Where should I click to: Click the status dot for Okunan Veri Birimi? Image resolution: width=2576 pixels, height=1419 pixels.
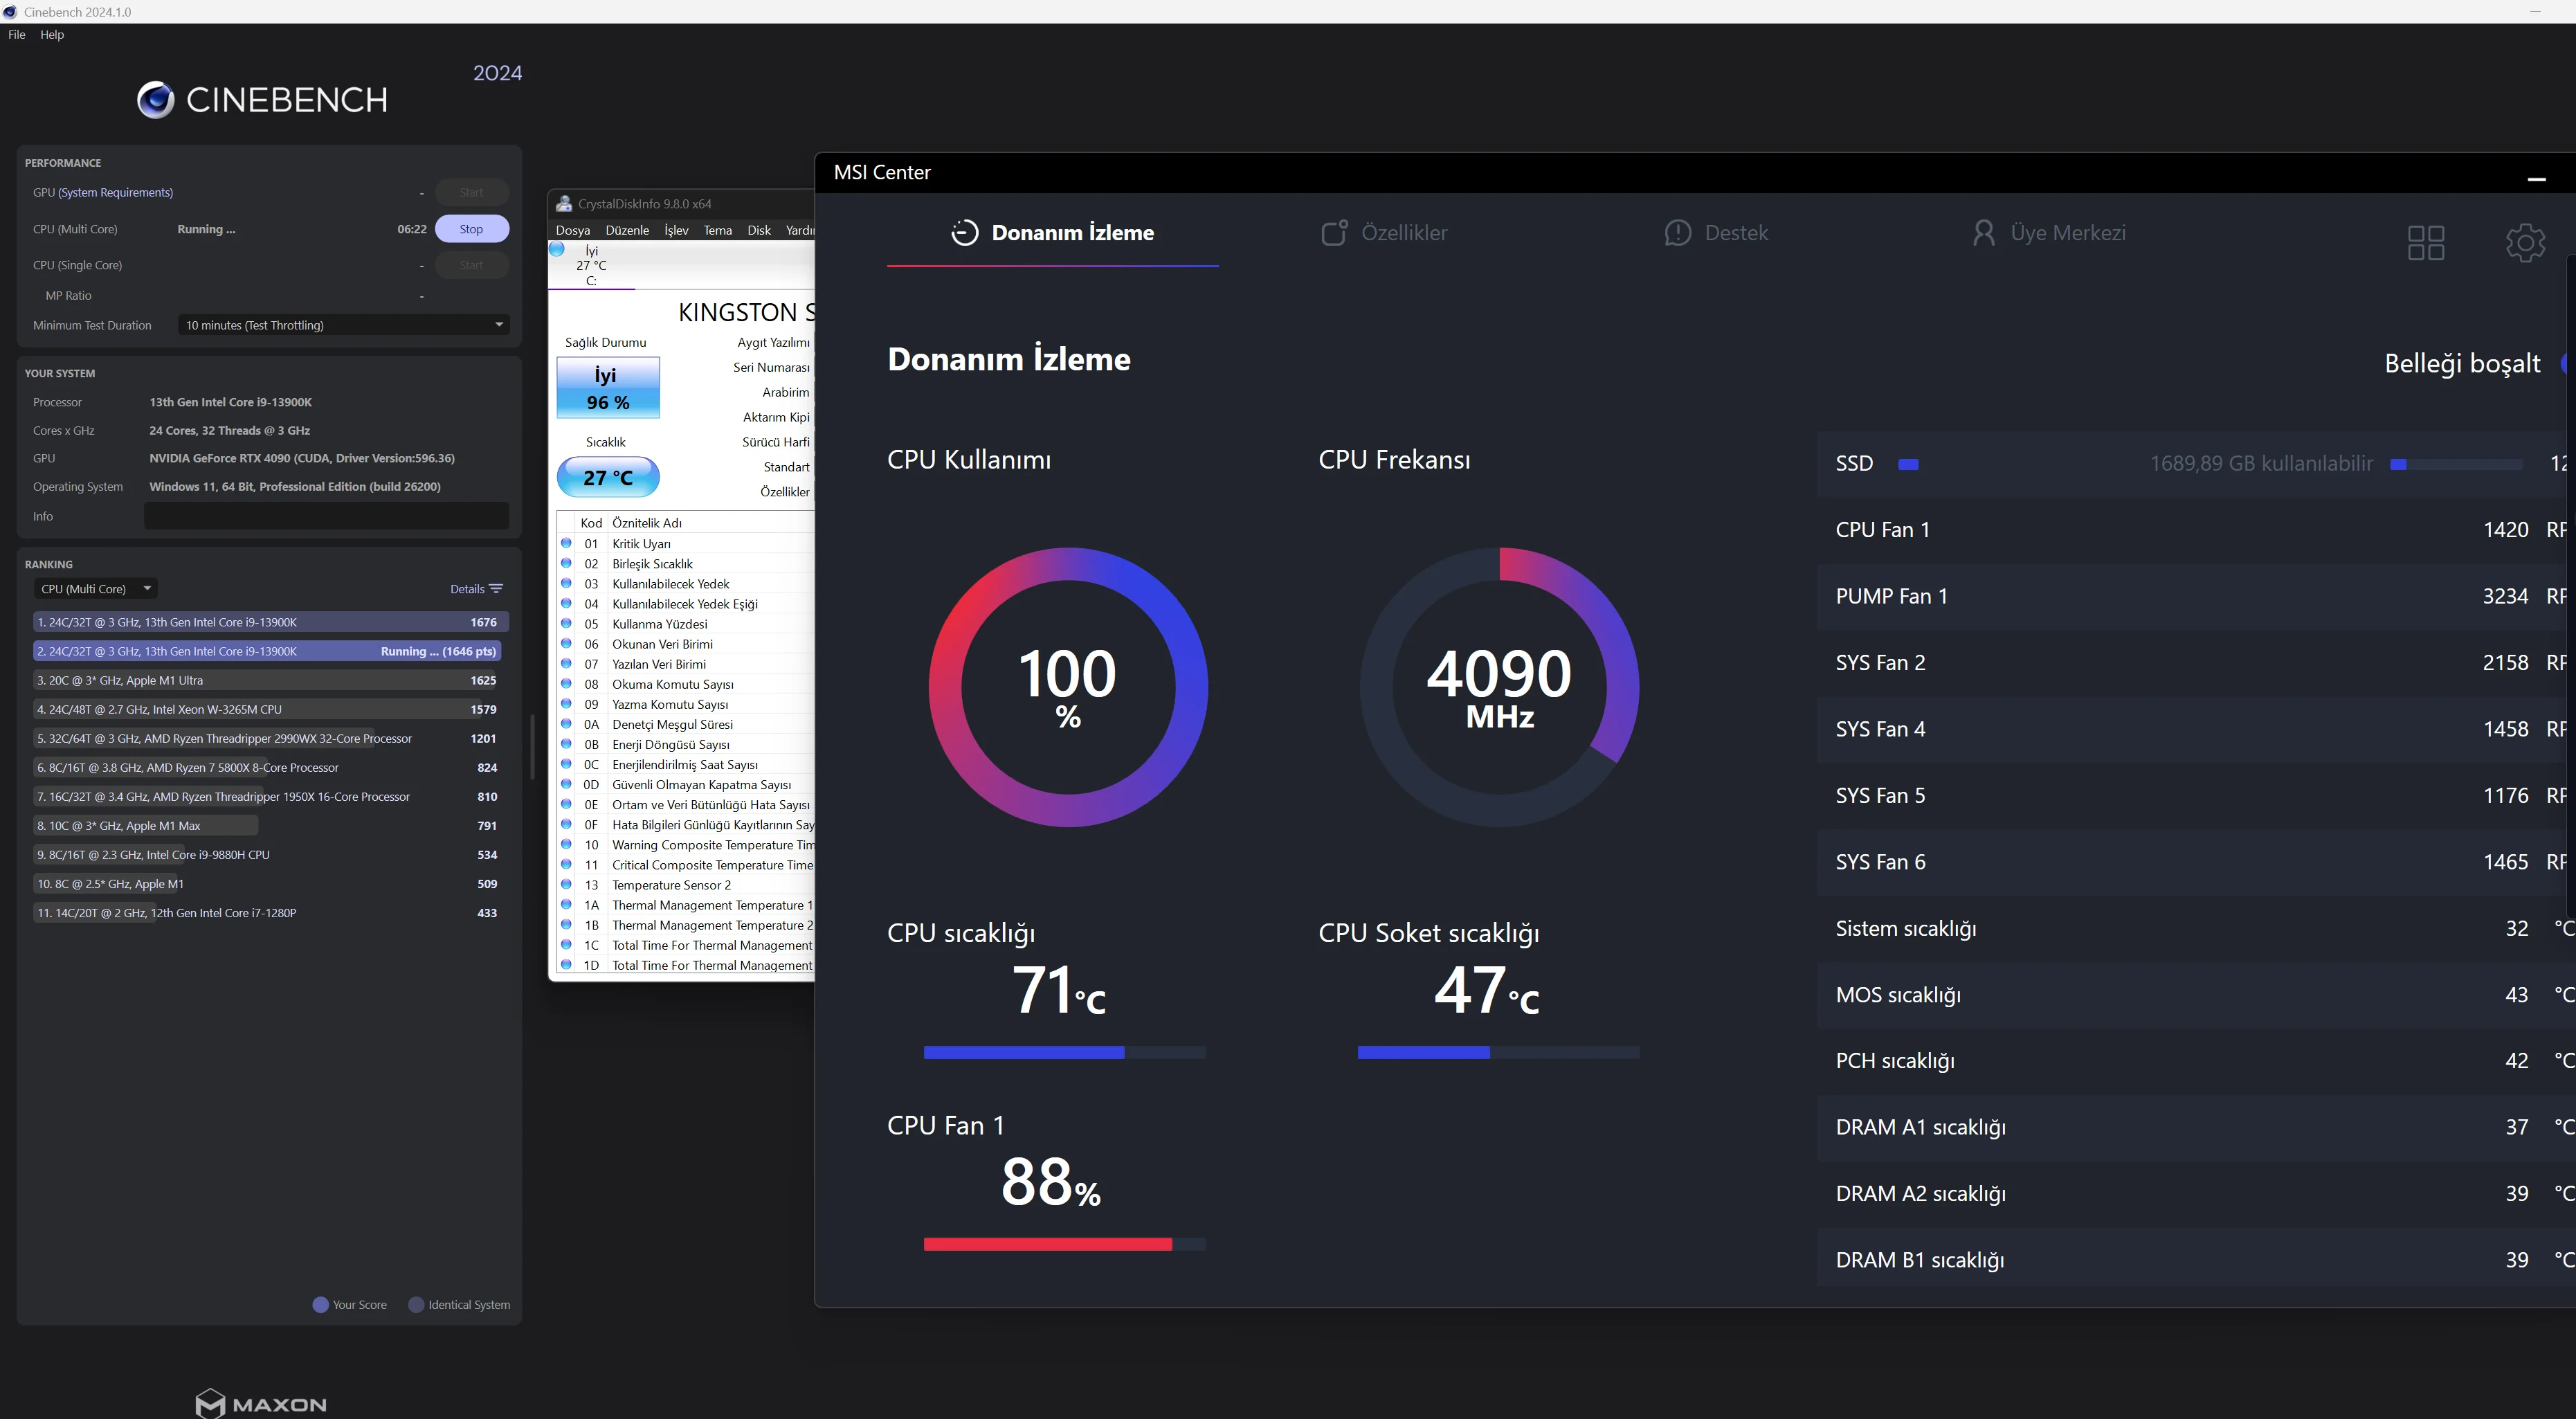coord(566,643)
